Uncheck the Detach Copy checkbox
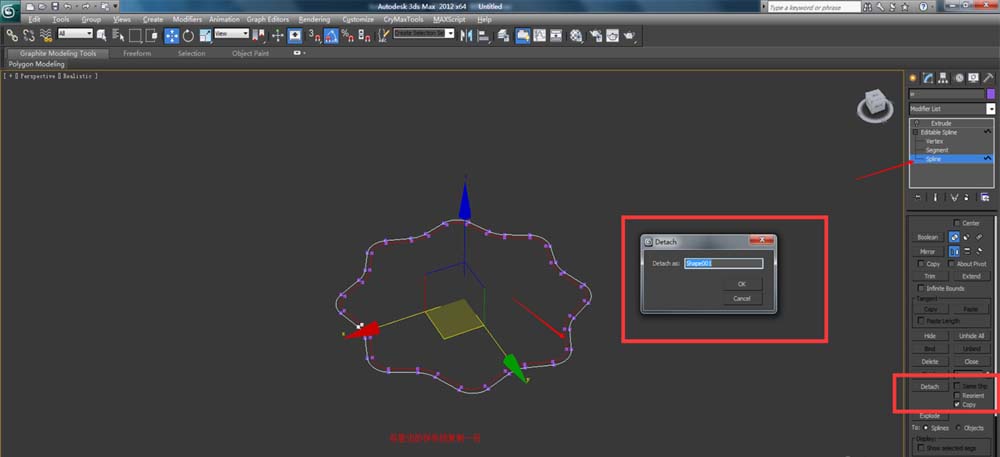The image size is (1000, 457). 957,405
